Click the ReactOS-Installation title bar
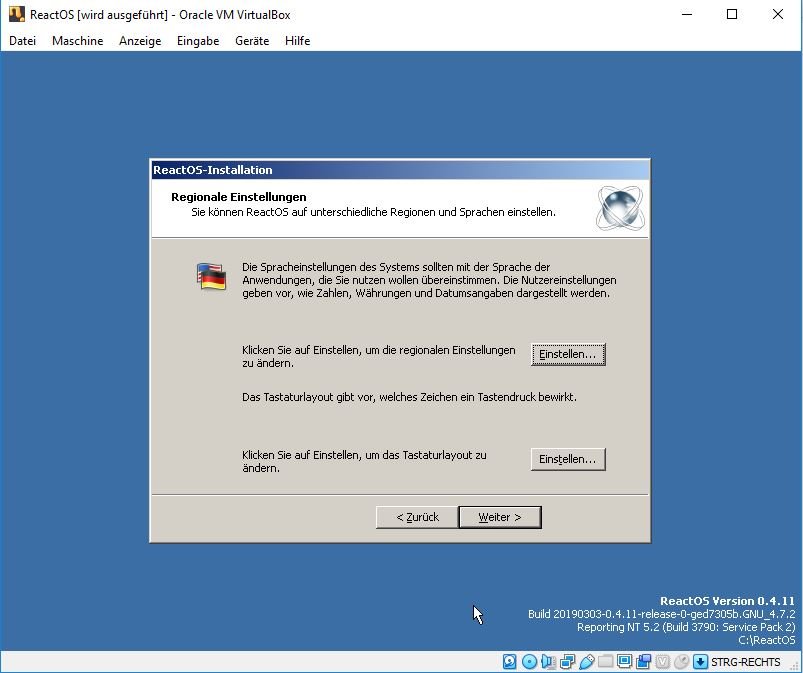The image size is (803, 673). 400,170
